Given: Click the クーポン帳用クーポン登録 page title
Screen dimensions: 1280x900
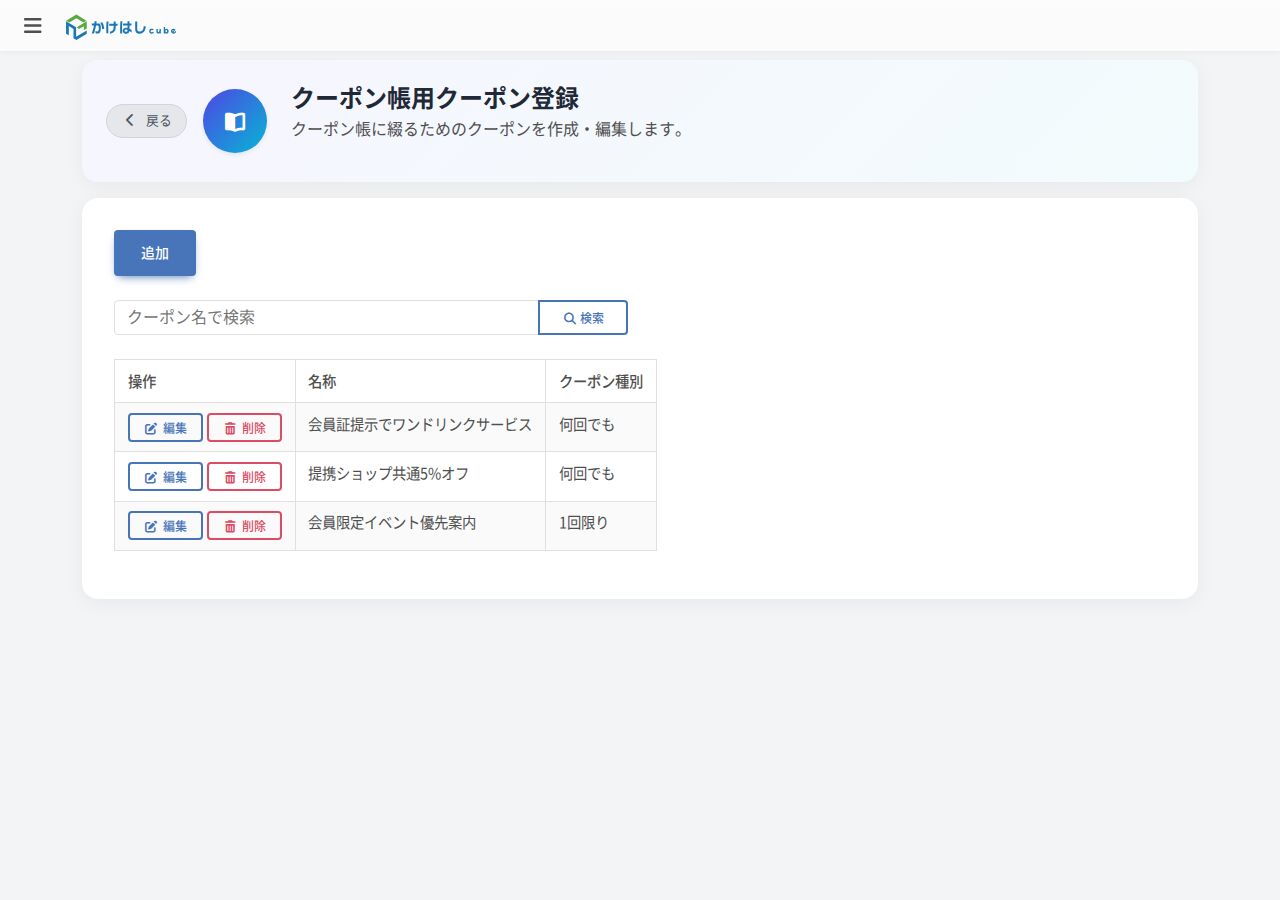Looking at the screenshot, I should 435,98.
